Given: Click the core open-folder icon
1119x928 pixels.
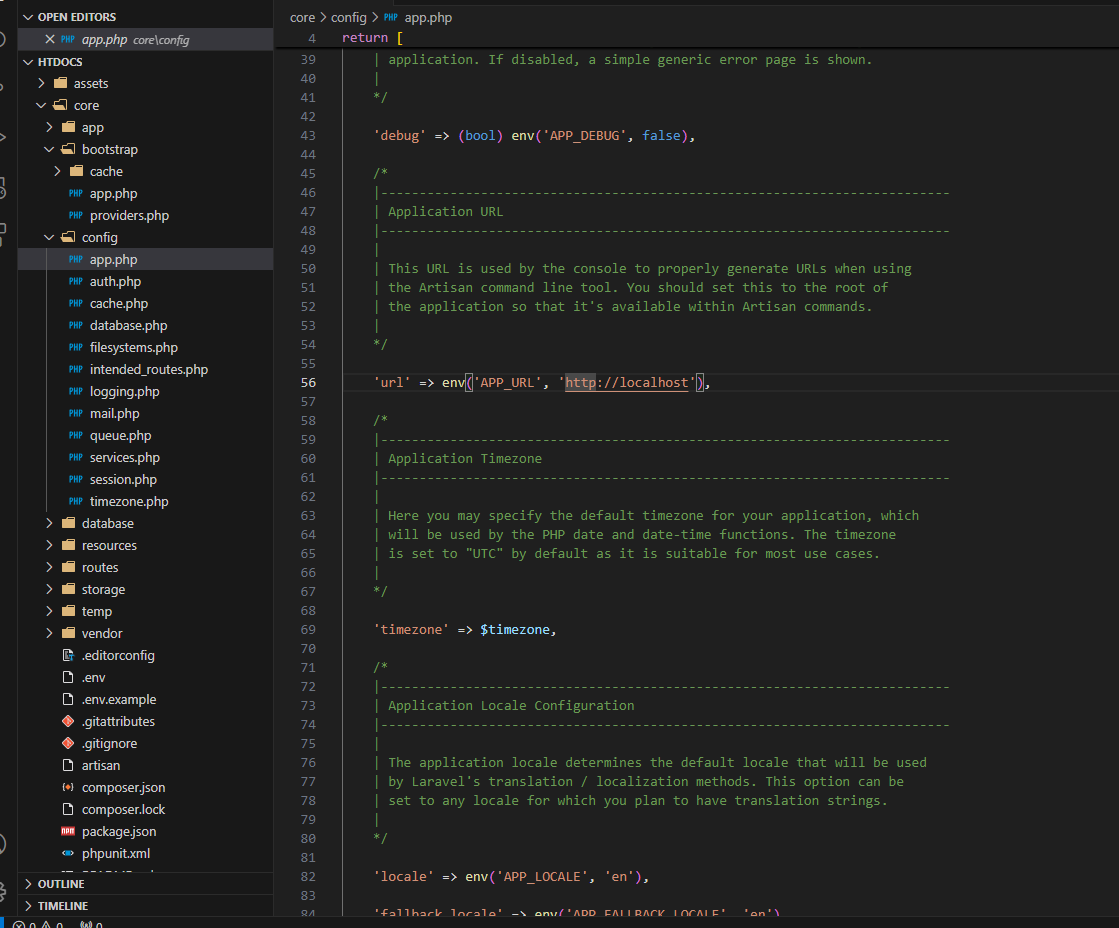Looking at the screenshot, I should pyautogui.click(x=61, y=106).
